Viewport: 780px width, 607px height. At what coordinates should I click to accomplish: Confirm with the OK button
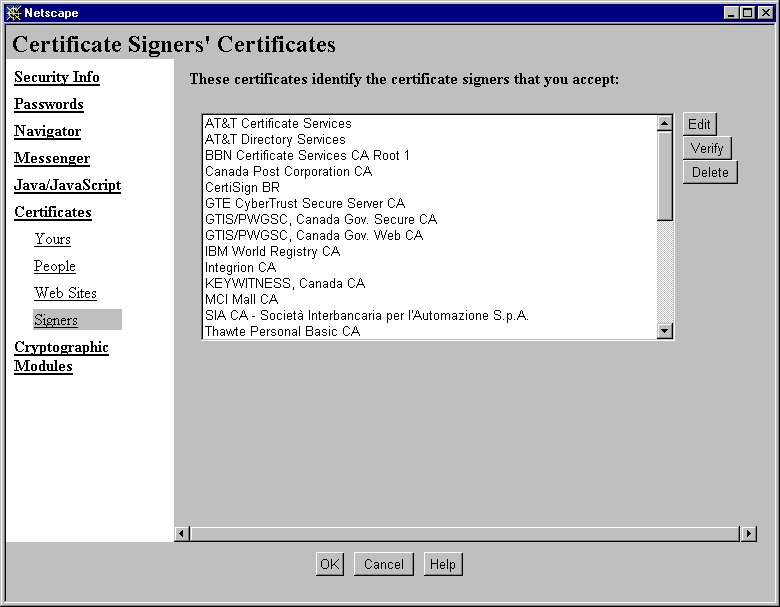[329, 564]
